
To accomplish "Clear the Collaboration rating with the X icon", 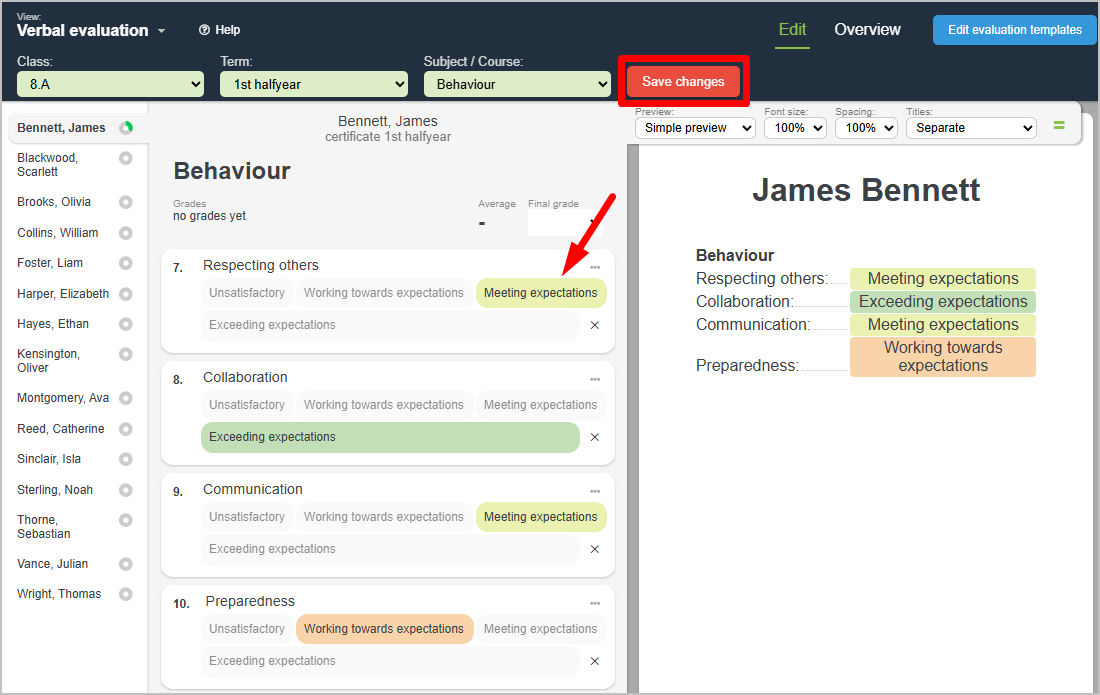I will [x=595, y=437].
